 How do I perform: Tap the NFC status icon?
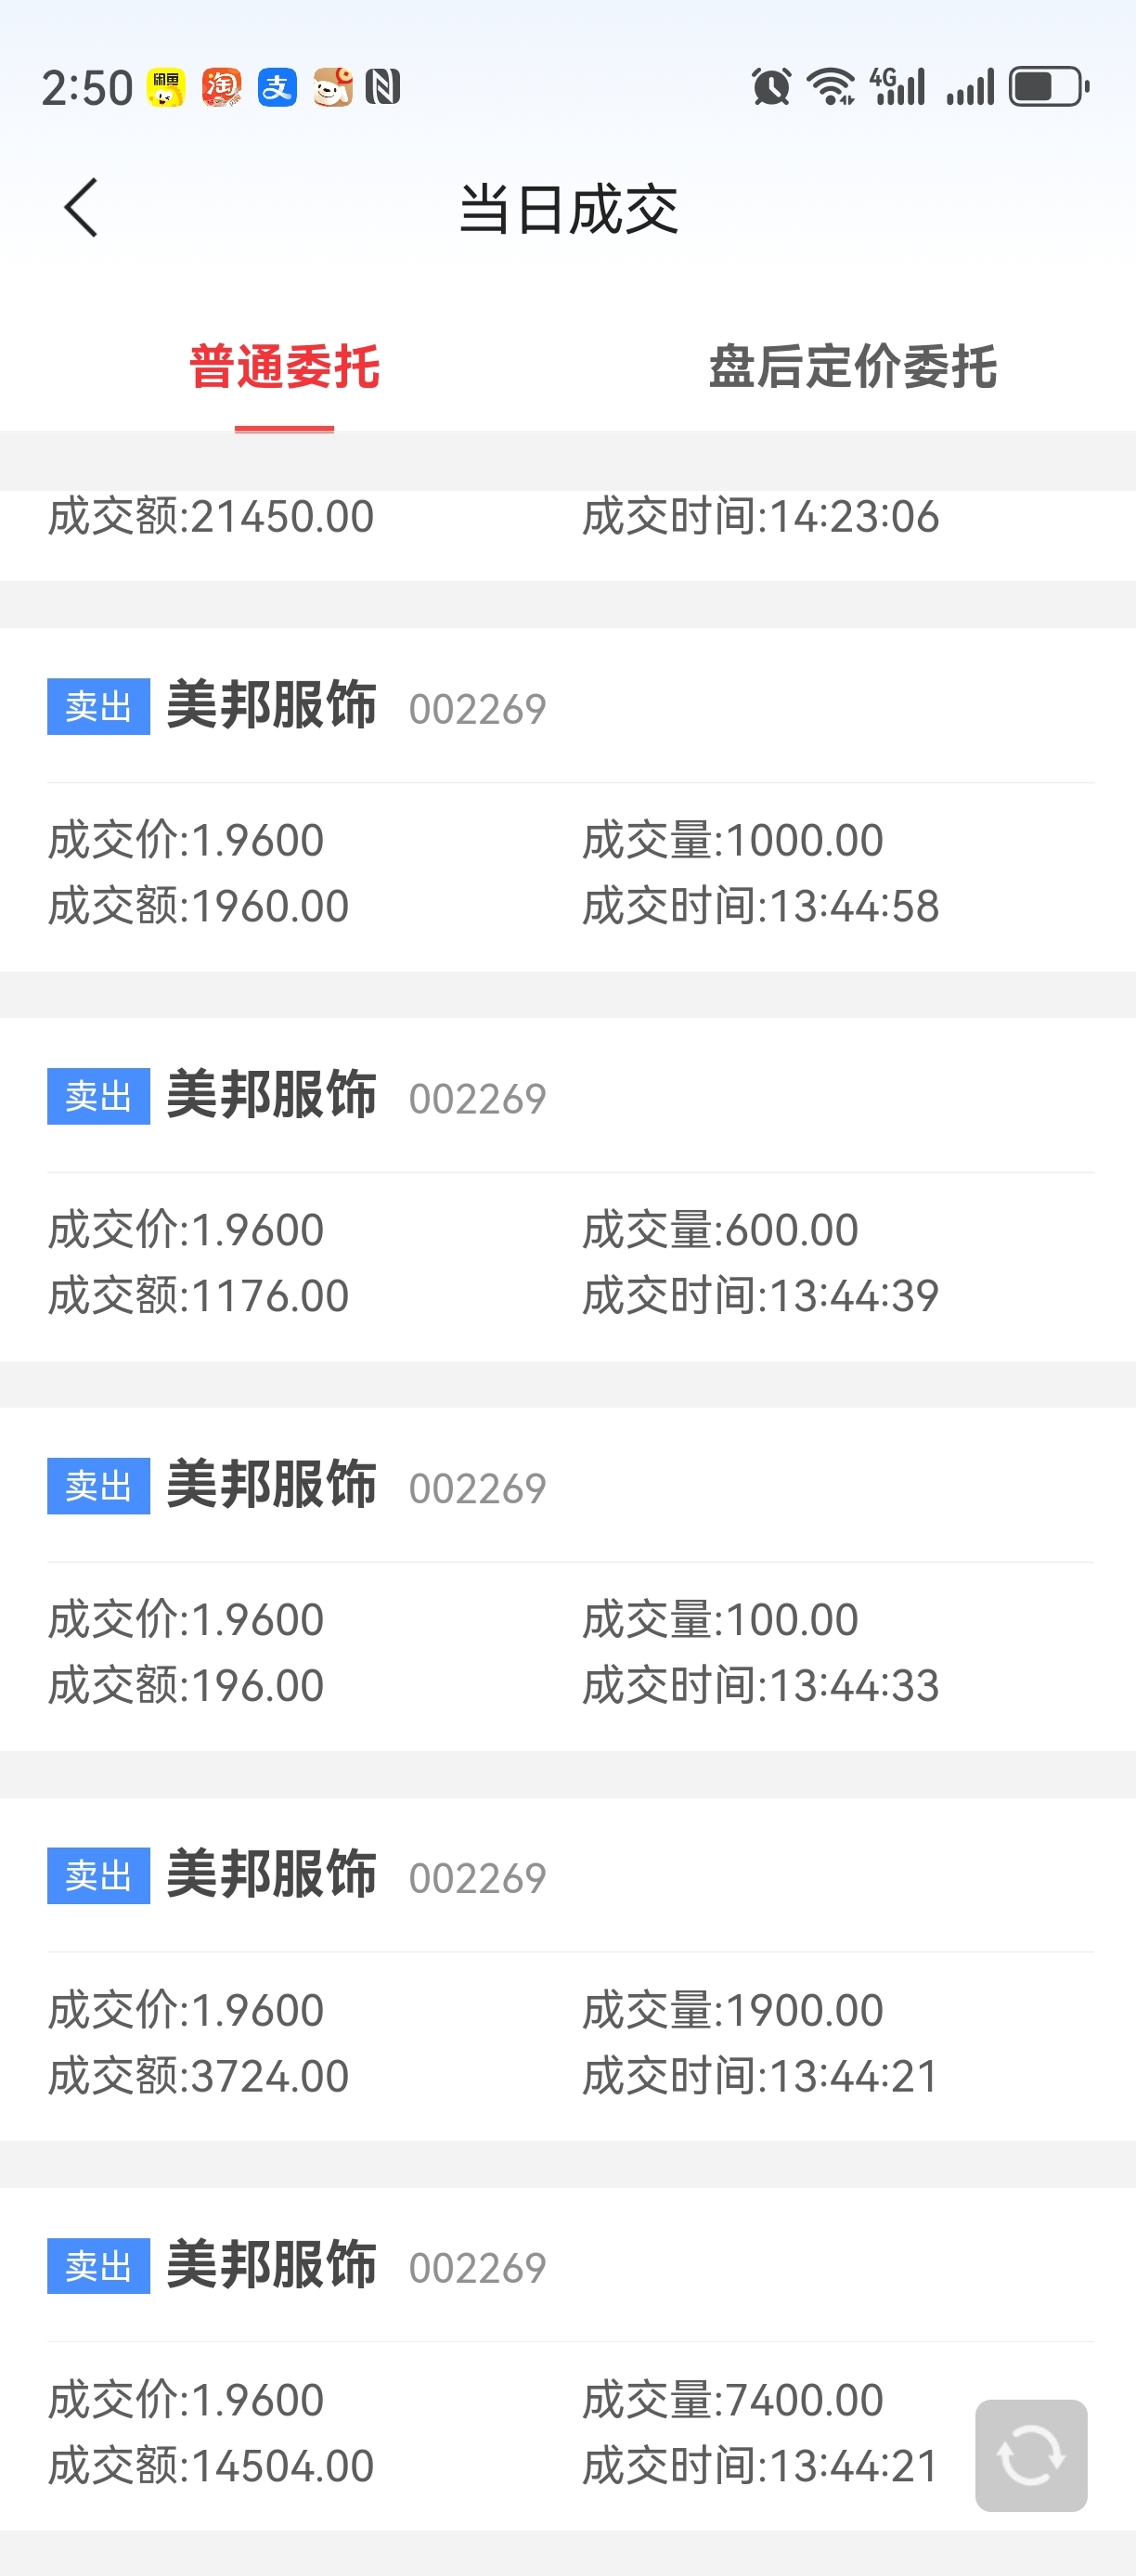383,87
